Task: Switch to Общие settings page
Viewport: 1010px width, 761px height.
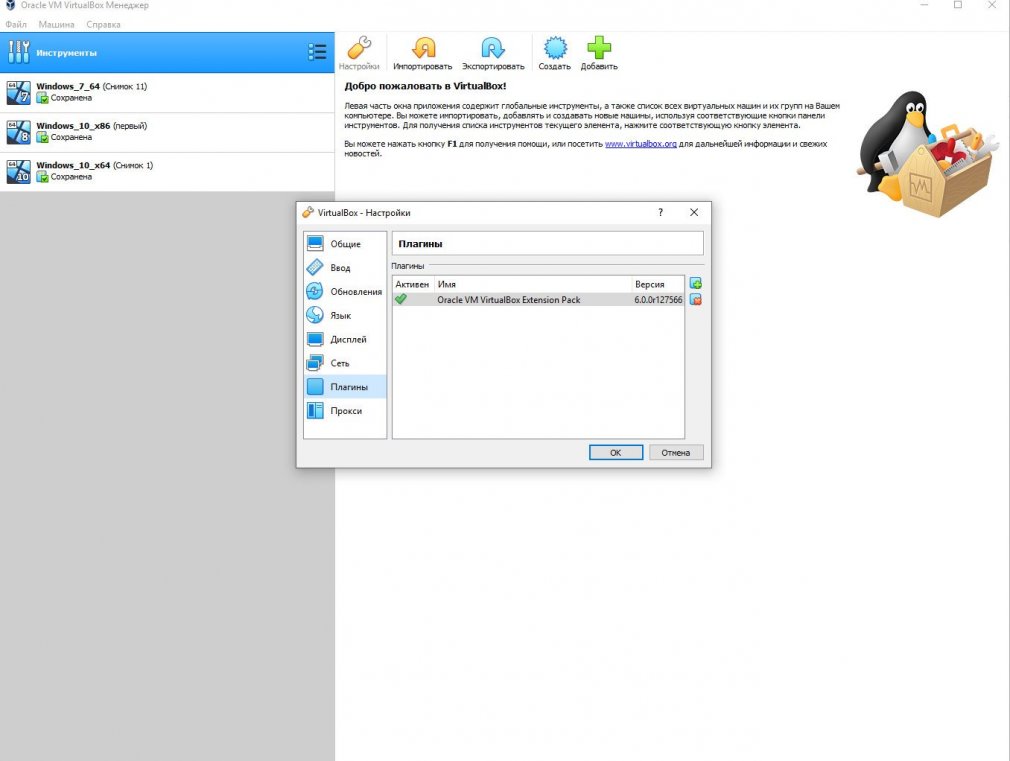Action: point(345,244)
